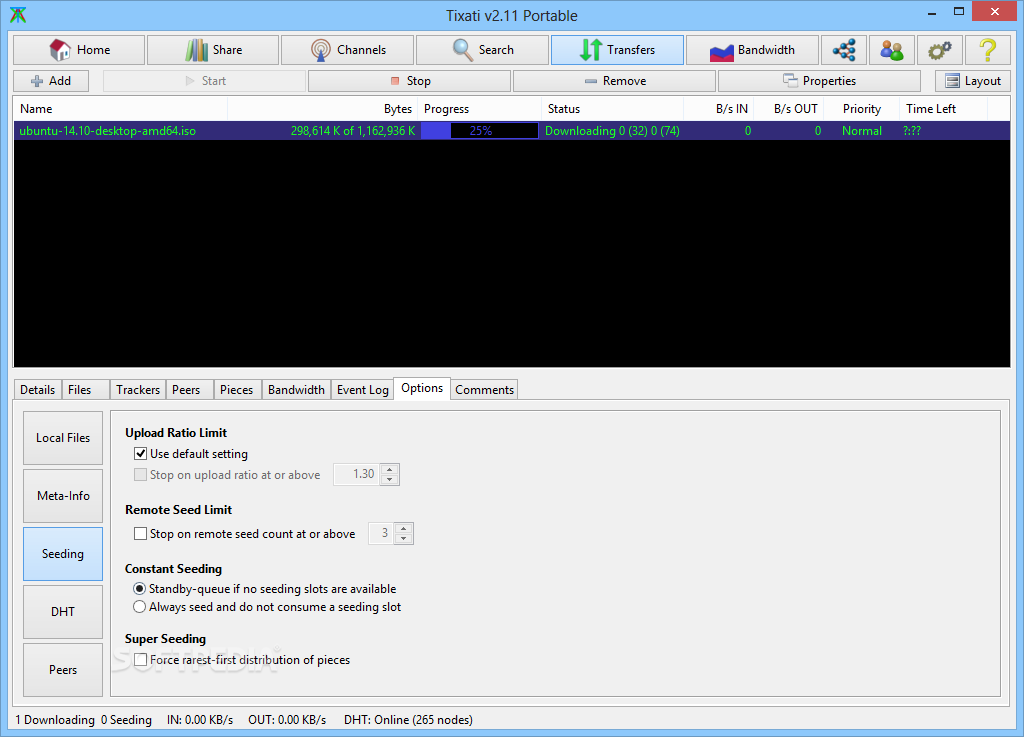Open Meta-Info options
Image resolution: width=1024 pixels, height=737 pixels.
[63, 495]
